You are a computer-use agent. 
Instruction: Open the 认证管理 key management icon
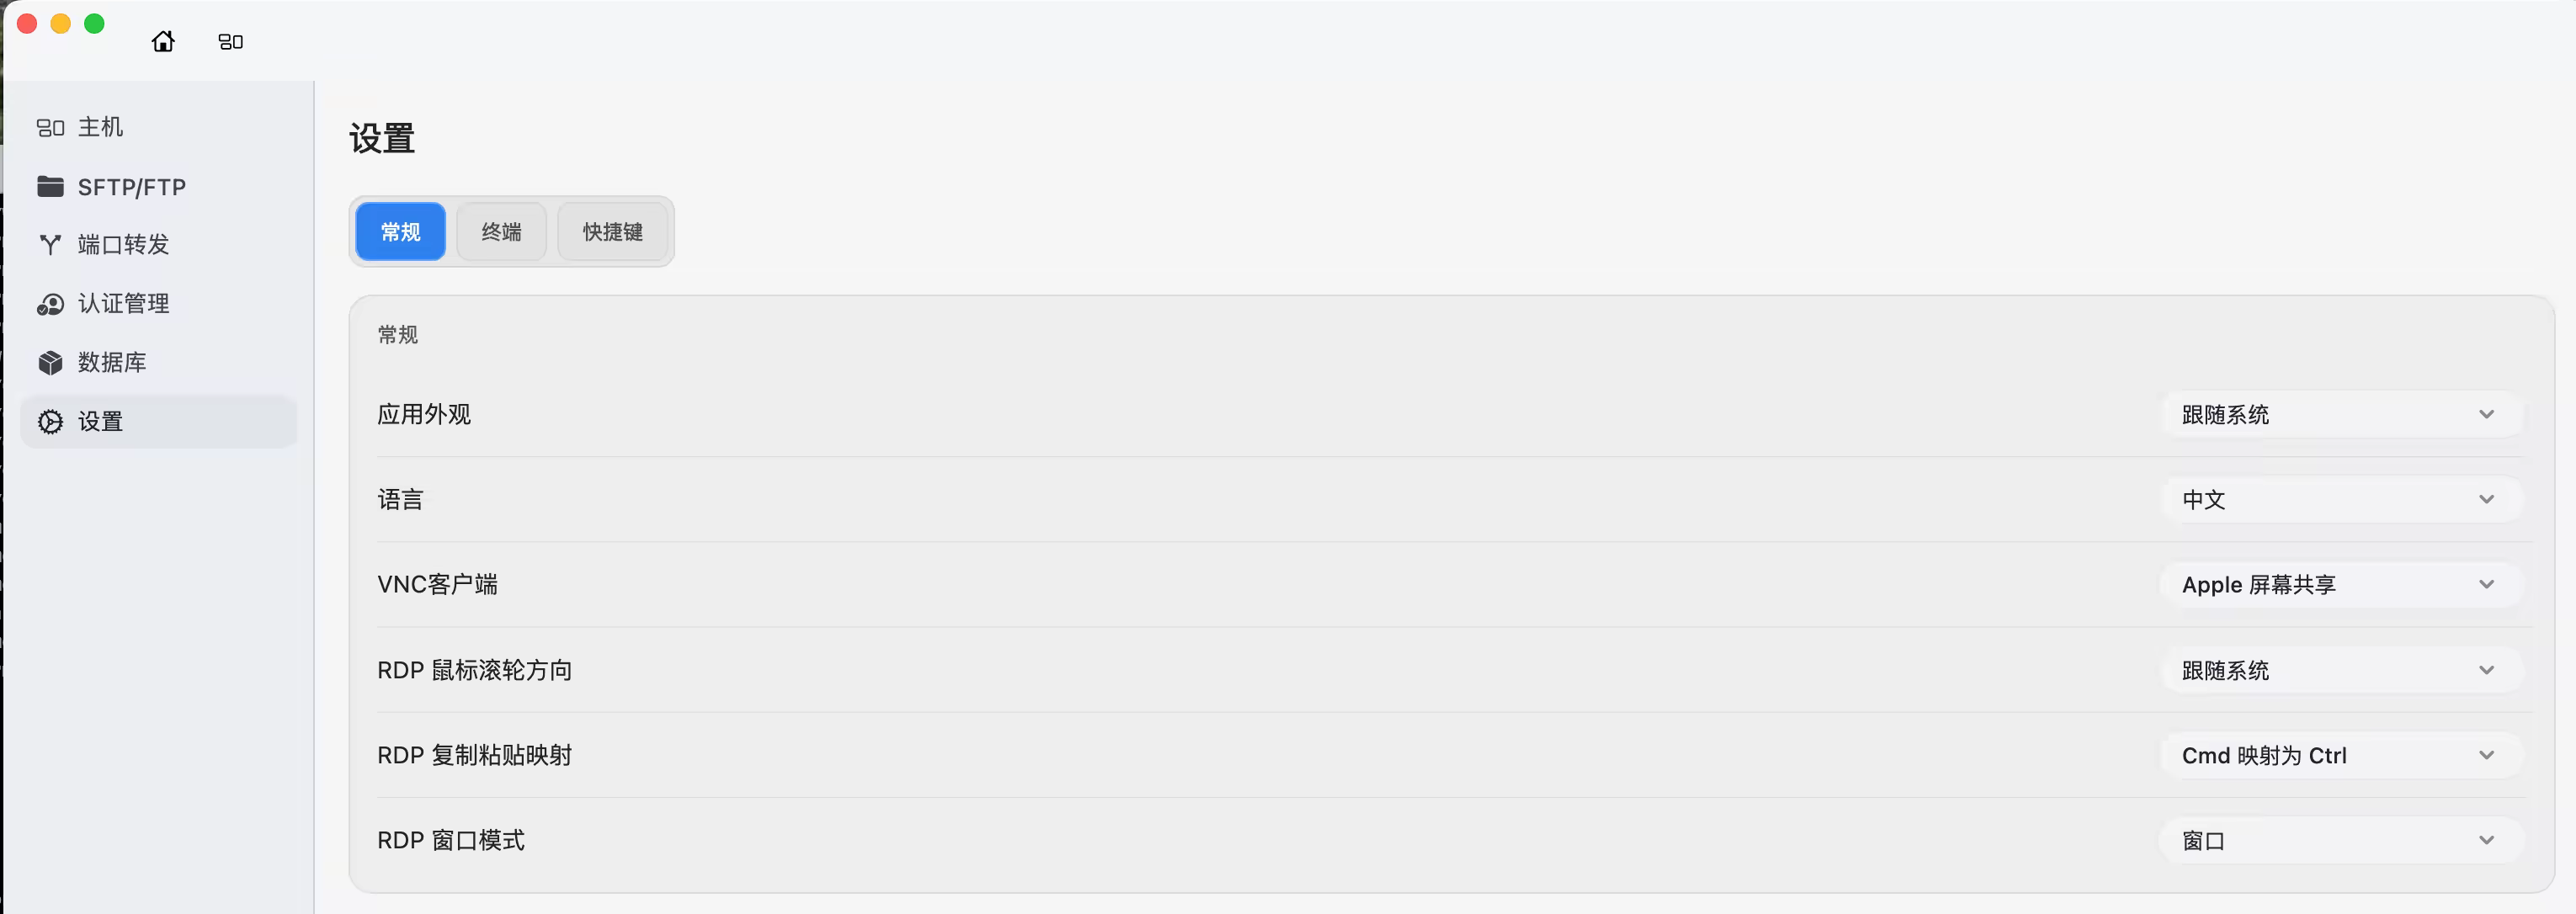click(50, 304)
